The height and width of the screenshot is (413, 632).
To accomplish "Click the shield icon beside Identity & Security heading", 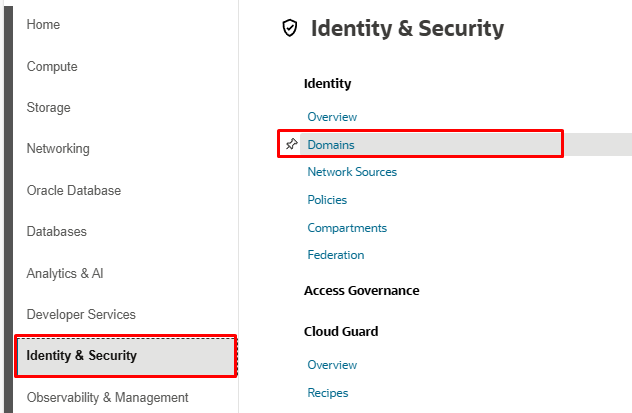I will coord(290,28).
